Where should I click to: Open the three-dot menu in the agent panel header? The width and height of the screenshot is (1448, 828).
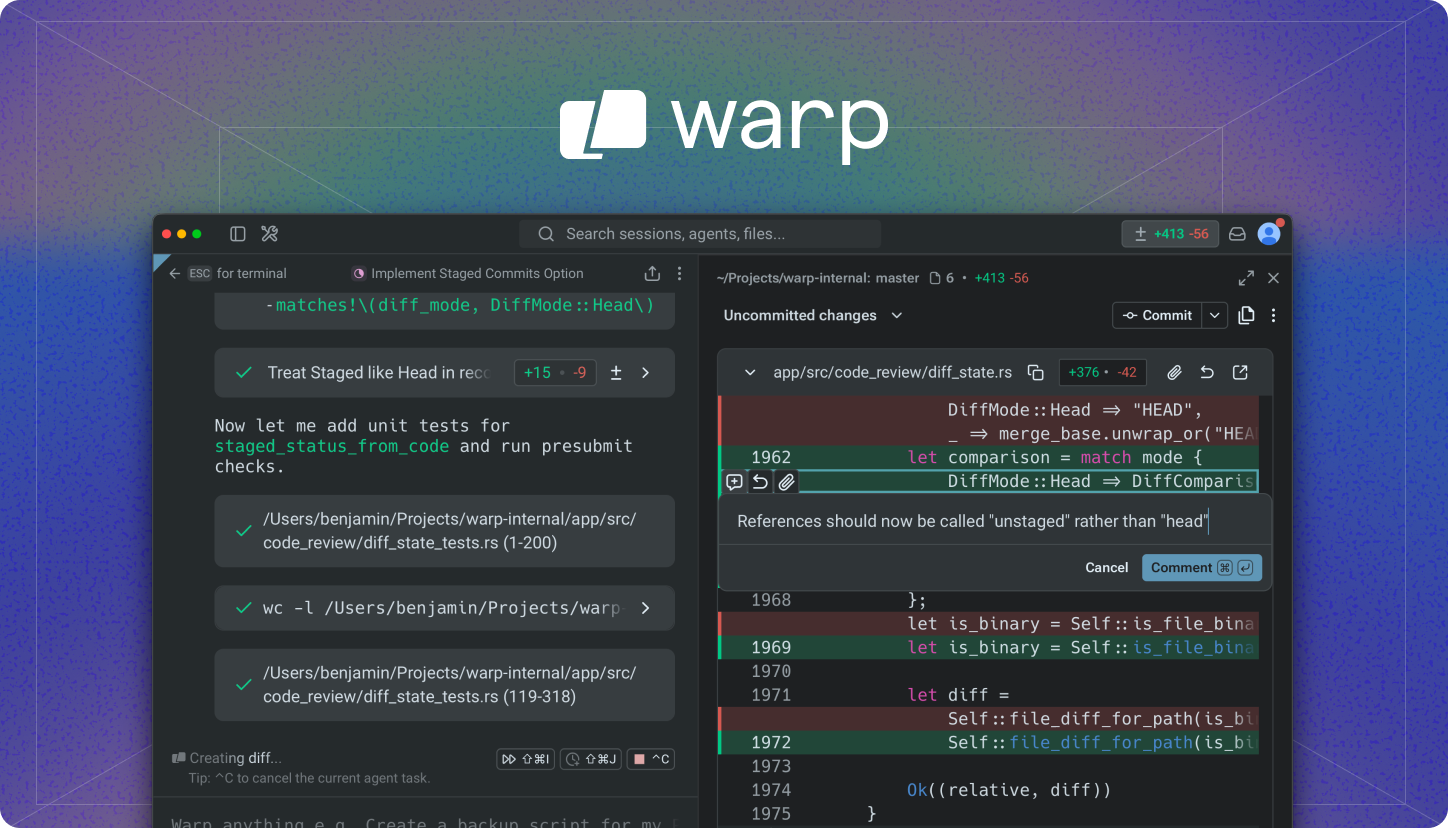(679, 273)
